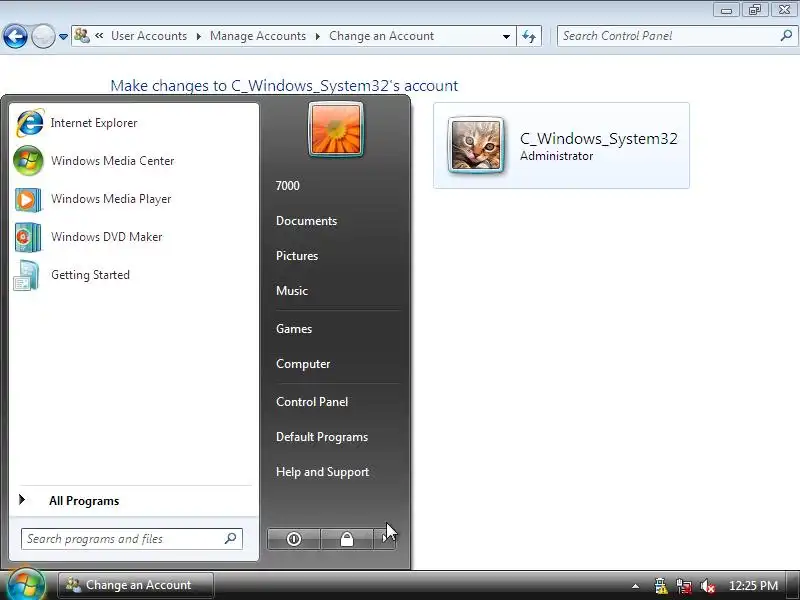Start Windows DVD Maker icon
Image resolution: width=800 pixels, height=600 pixels.
point(28,237)
